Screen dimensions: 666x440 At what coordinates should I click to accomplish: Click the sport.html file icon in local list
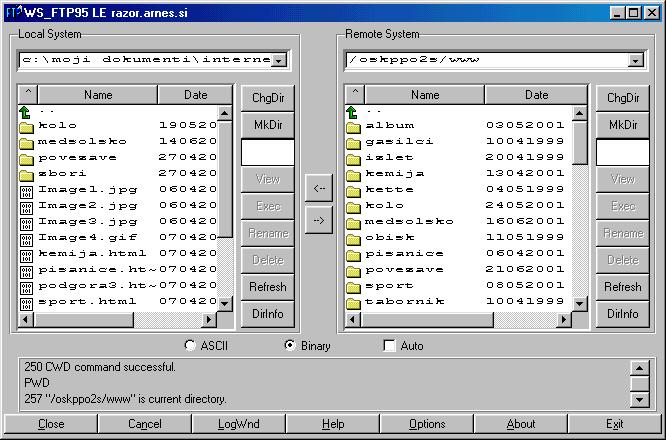pos(26,301)
